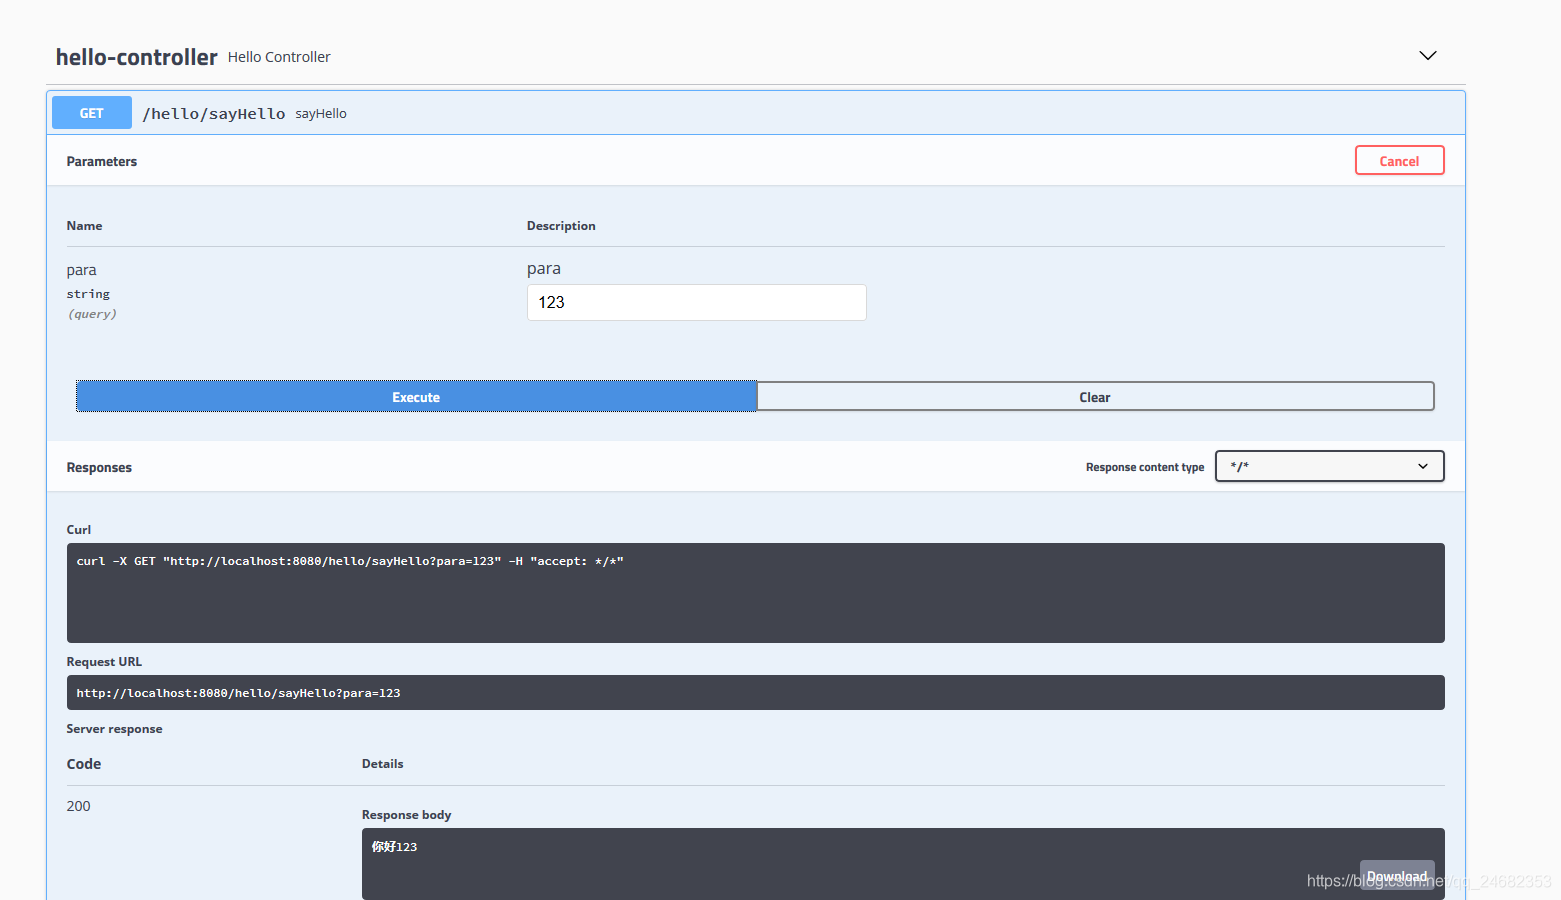Click the (query) location label
The height and width of the screenshot is (900, 1561).
(92, 314)
